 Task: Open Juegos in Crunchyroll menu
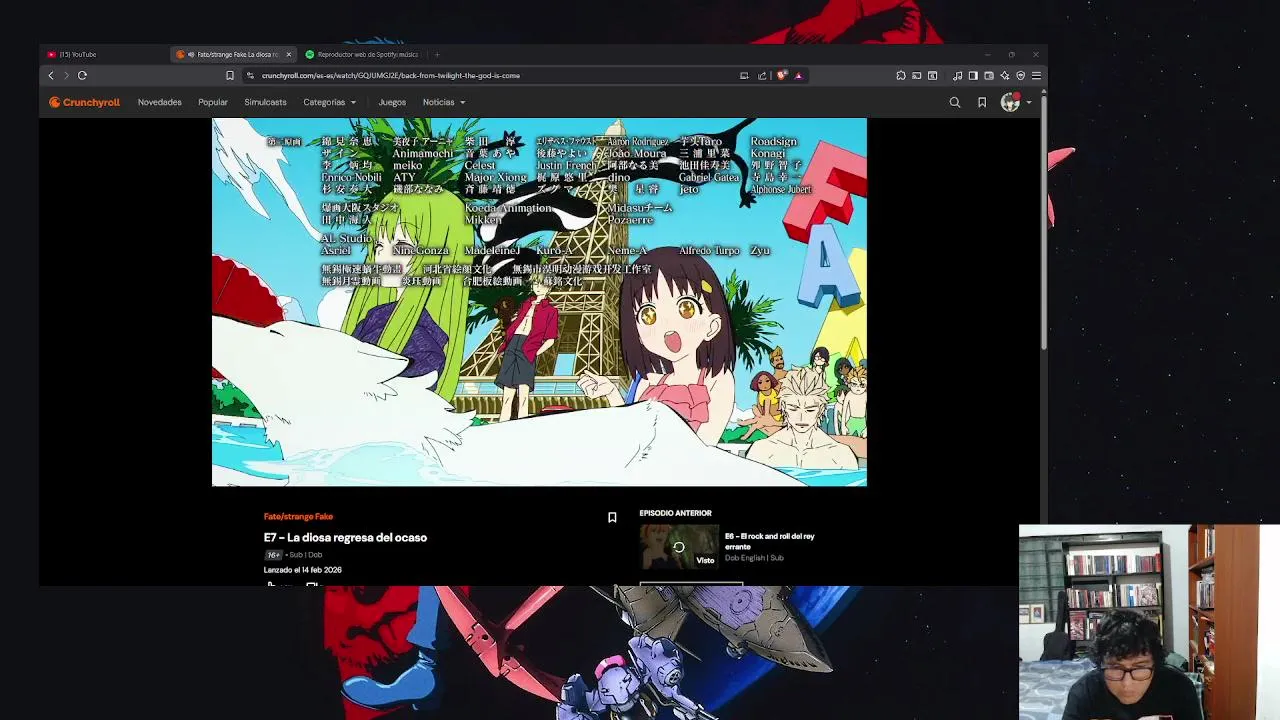coord(392,102)
